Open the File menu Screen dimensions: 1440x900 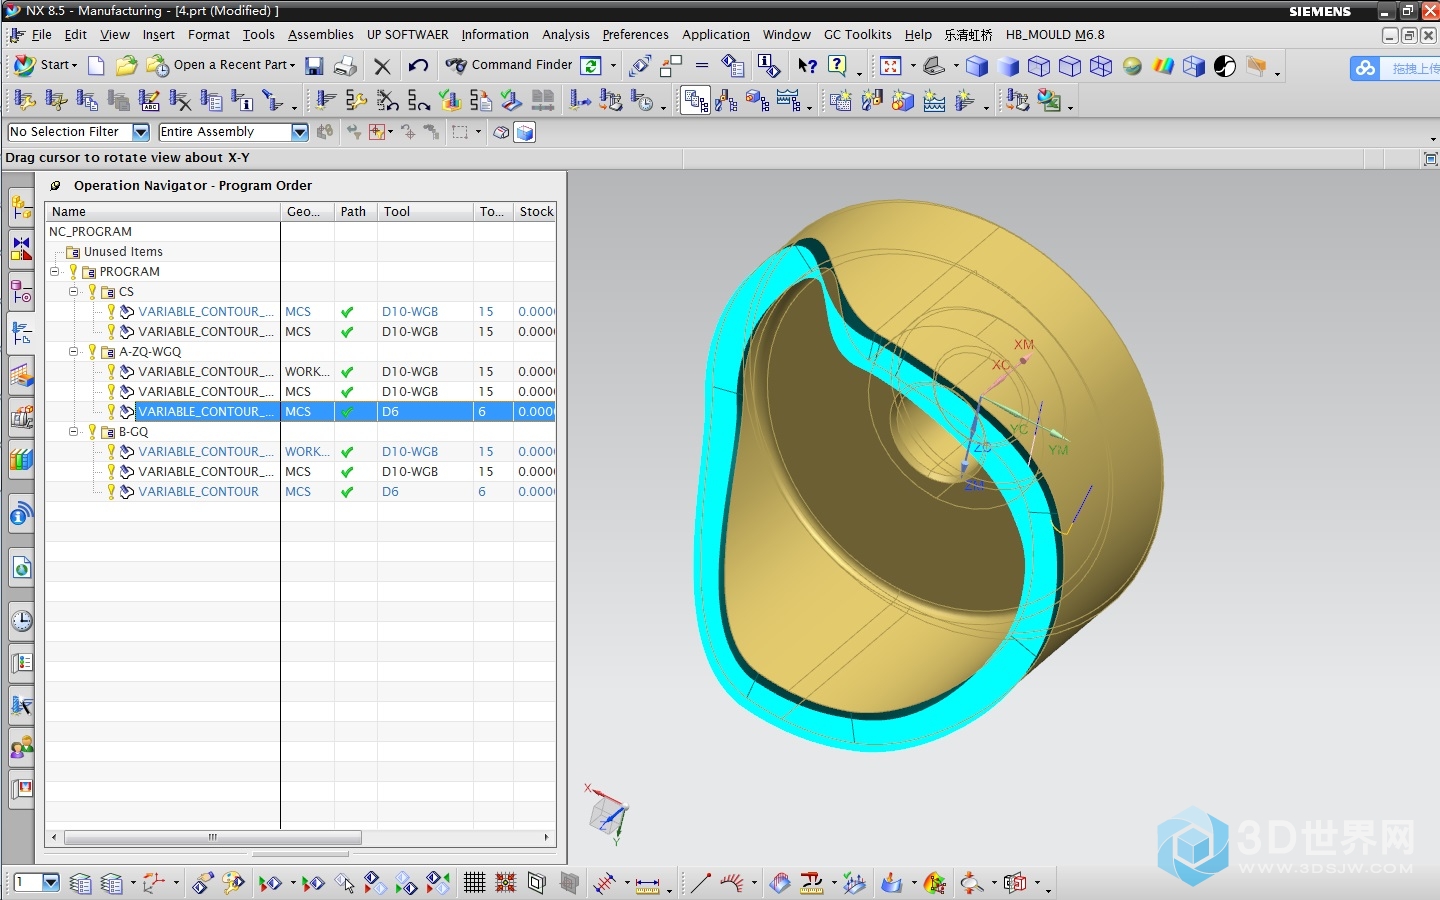click(41, 34)
